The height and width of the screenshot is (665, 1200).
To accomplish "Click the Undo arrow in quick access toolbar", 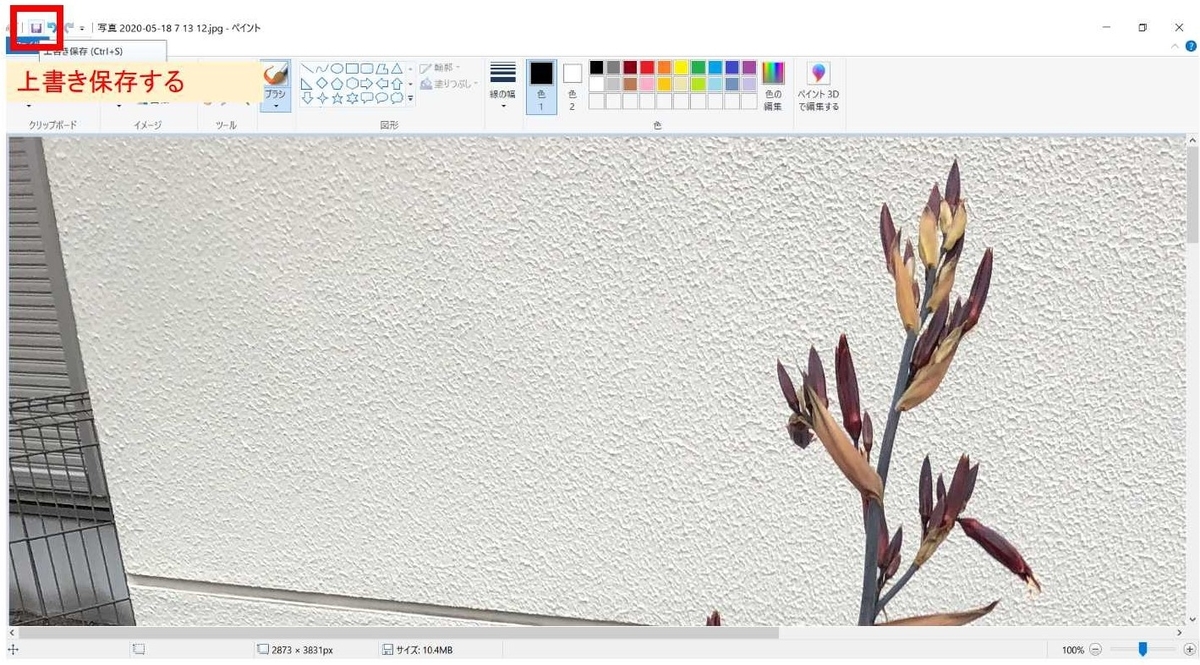I will [x=52, y=28].
